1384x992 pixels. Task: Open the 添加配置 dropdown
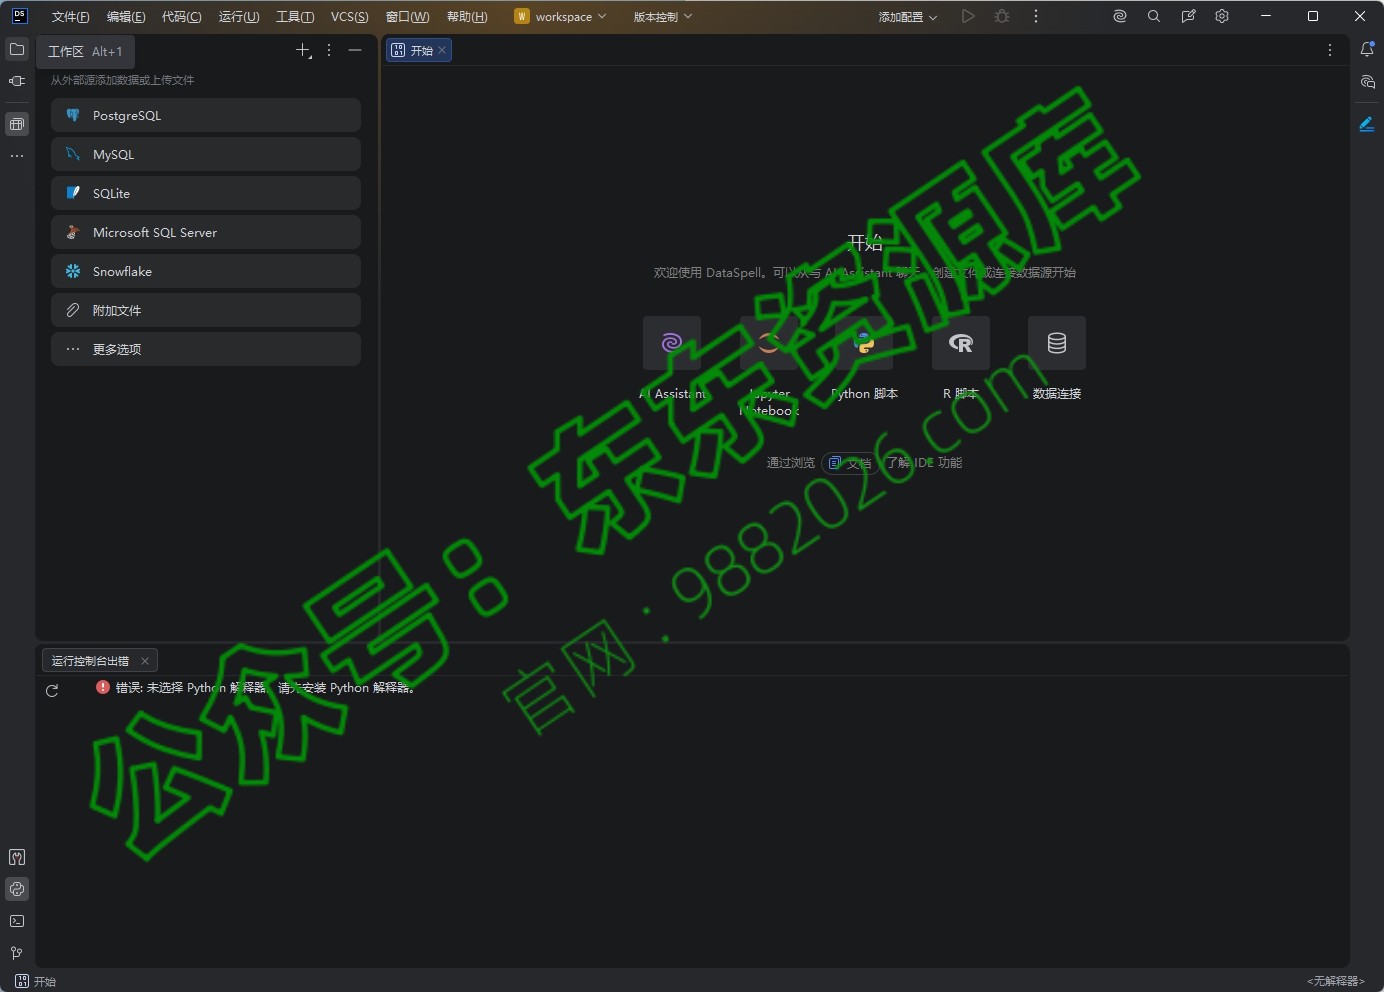point(906,16)
